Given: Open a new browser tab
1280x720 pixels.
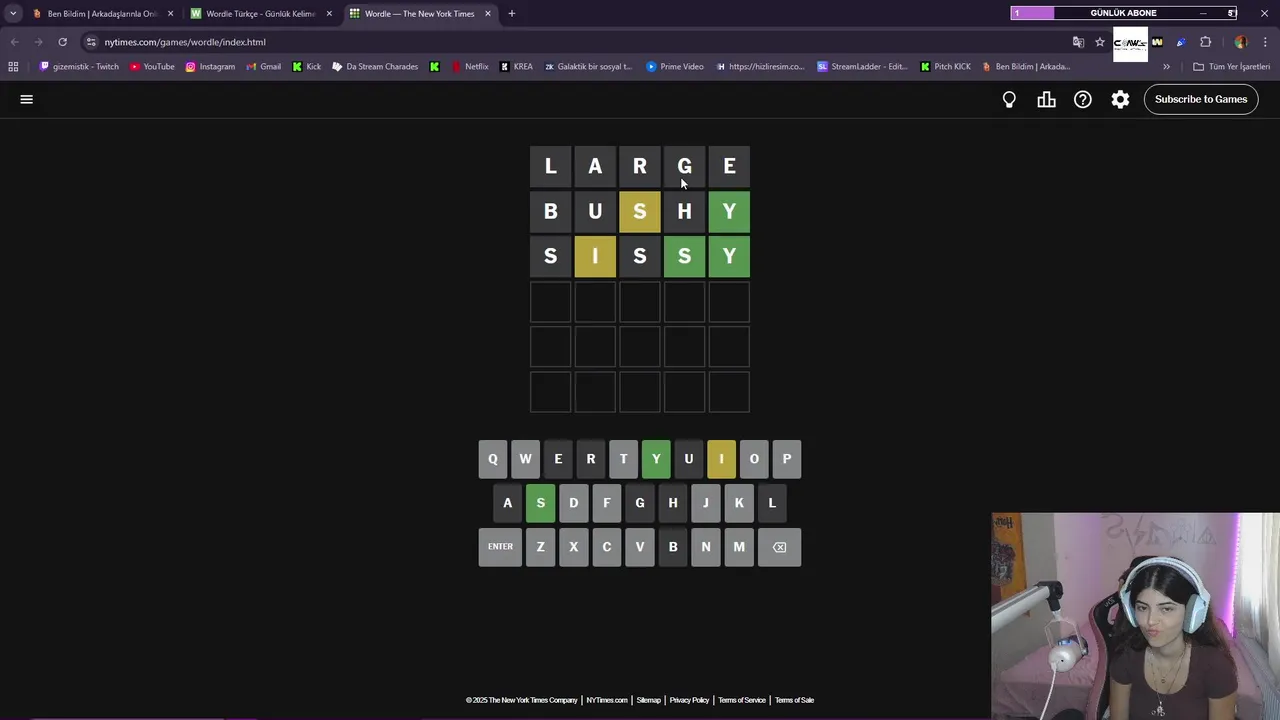Looking at the screenshot, I should click(x=512, y=13).
